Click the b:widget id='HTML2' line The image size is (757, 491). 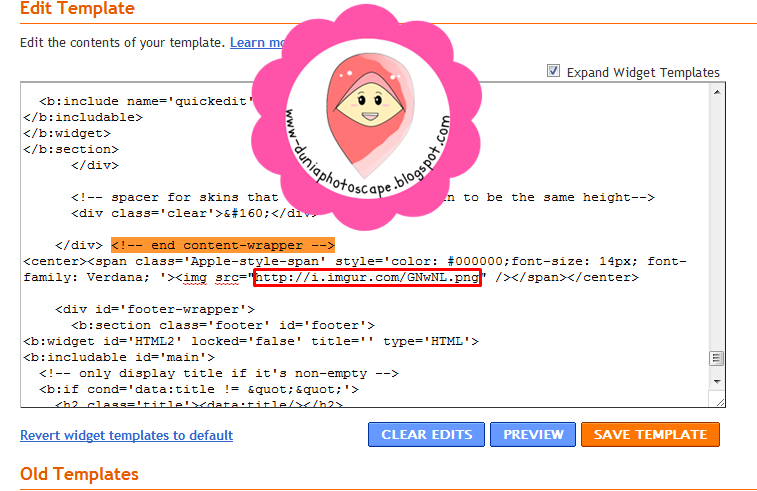251,341
